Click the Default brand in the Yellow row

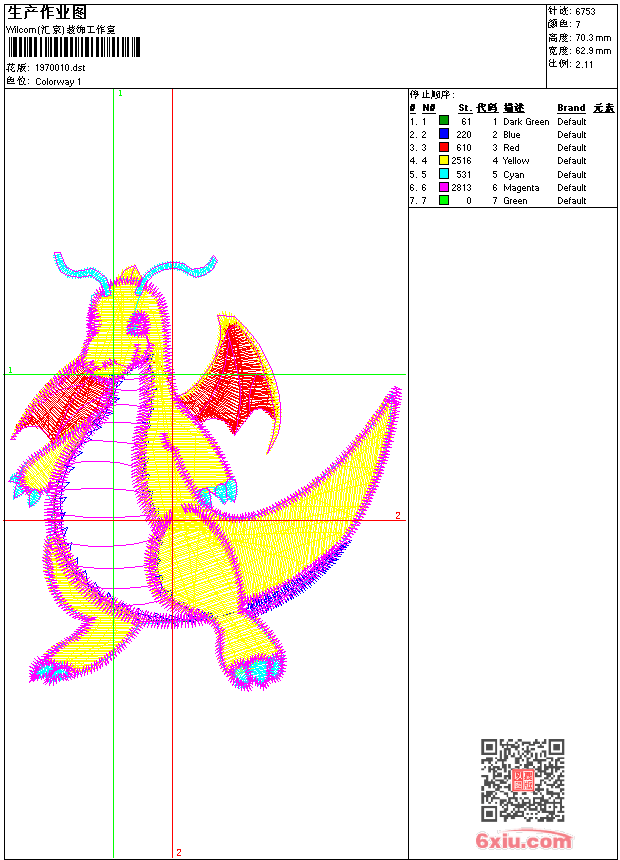tap(572, 161)
